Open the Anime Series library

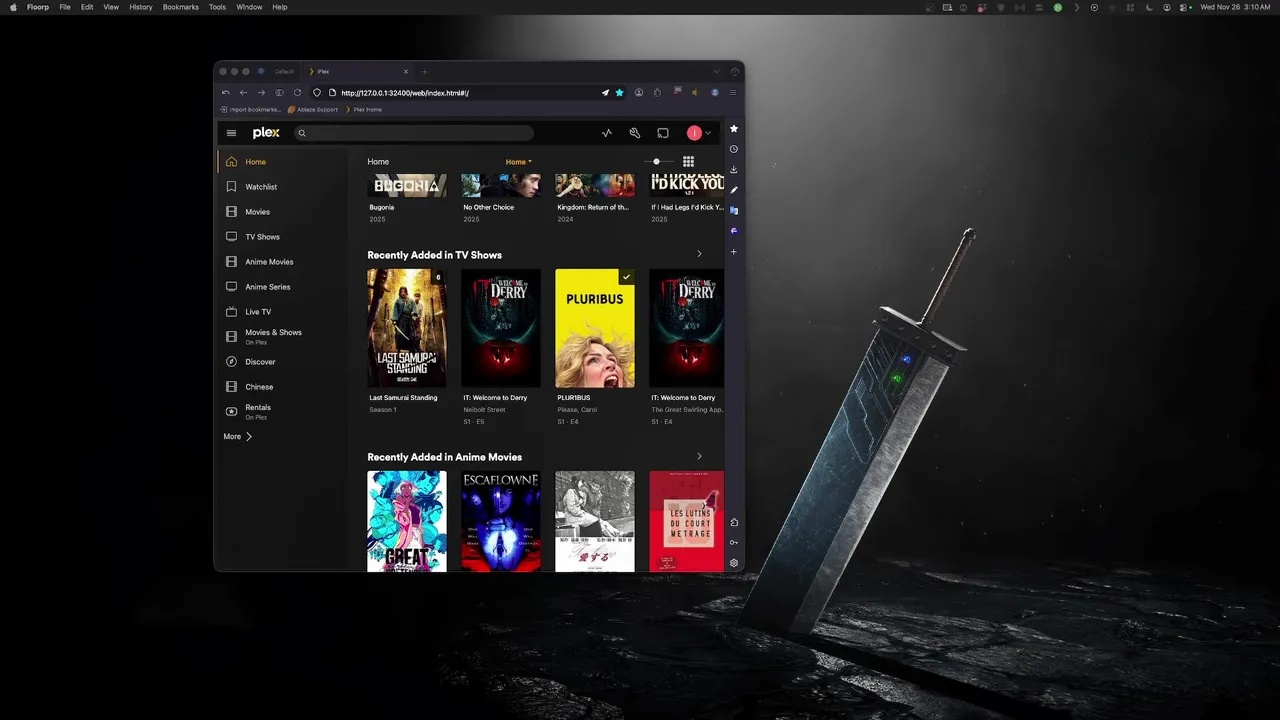282,287
